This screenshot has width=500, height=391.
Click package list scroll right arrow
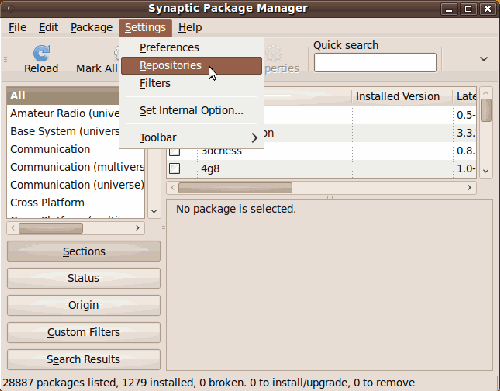(x=469, y=188)
